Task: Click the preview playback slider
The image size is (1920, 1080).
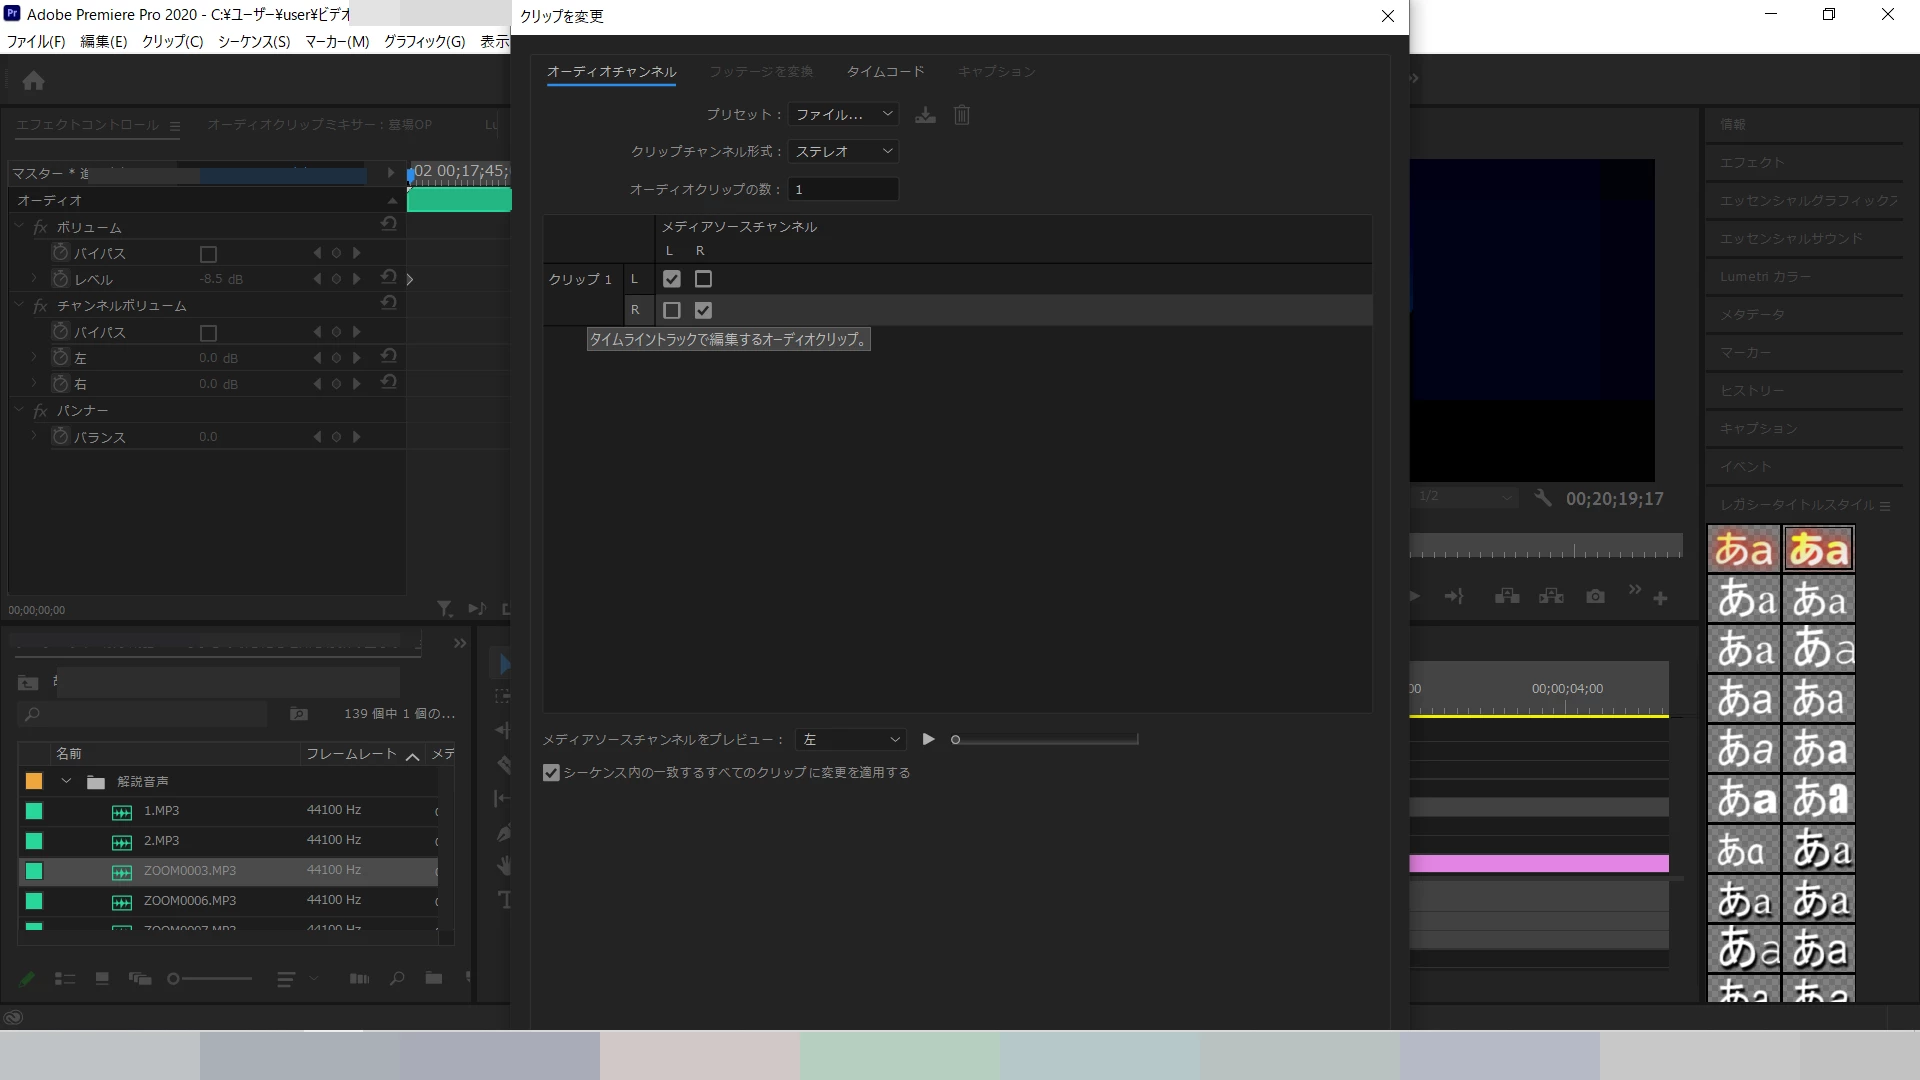Action: (1045, 740)
